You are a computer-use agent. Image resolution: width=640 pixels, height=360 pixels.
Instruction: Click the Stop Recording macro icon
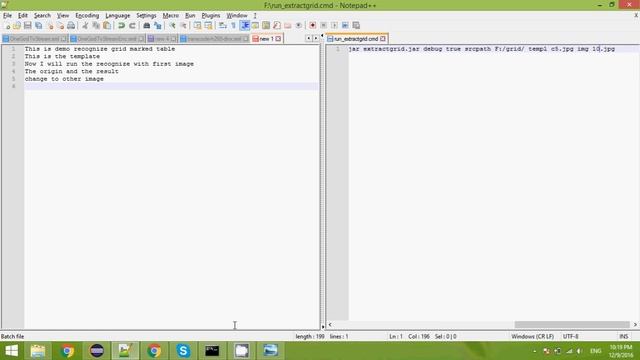point(323,26)
